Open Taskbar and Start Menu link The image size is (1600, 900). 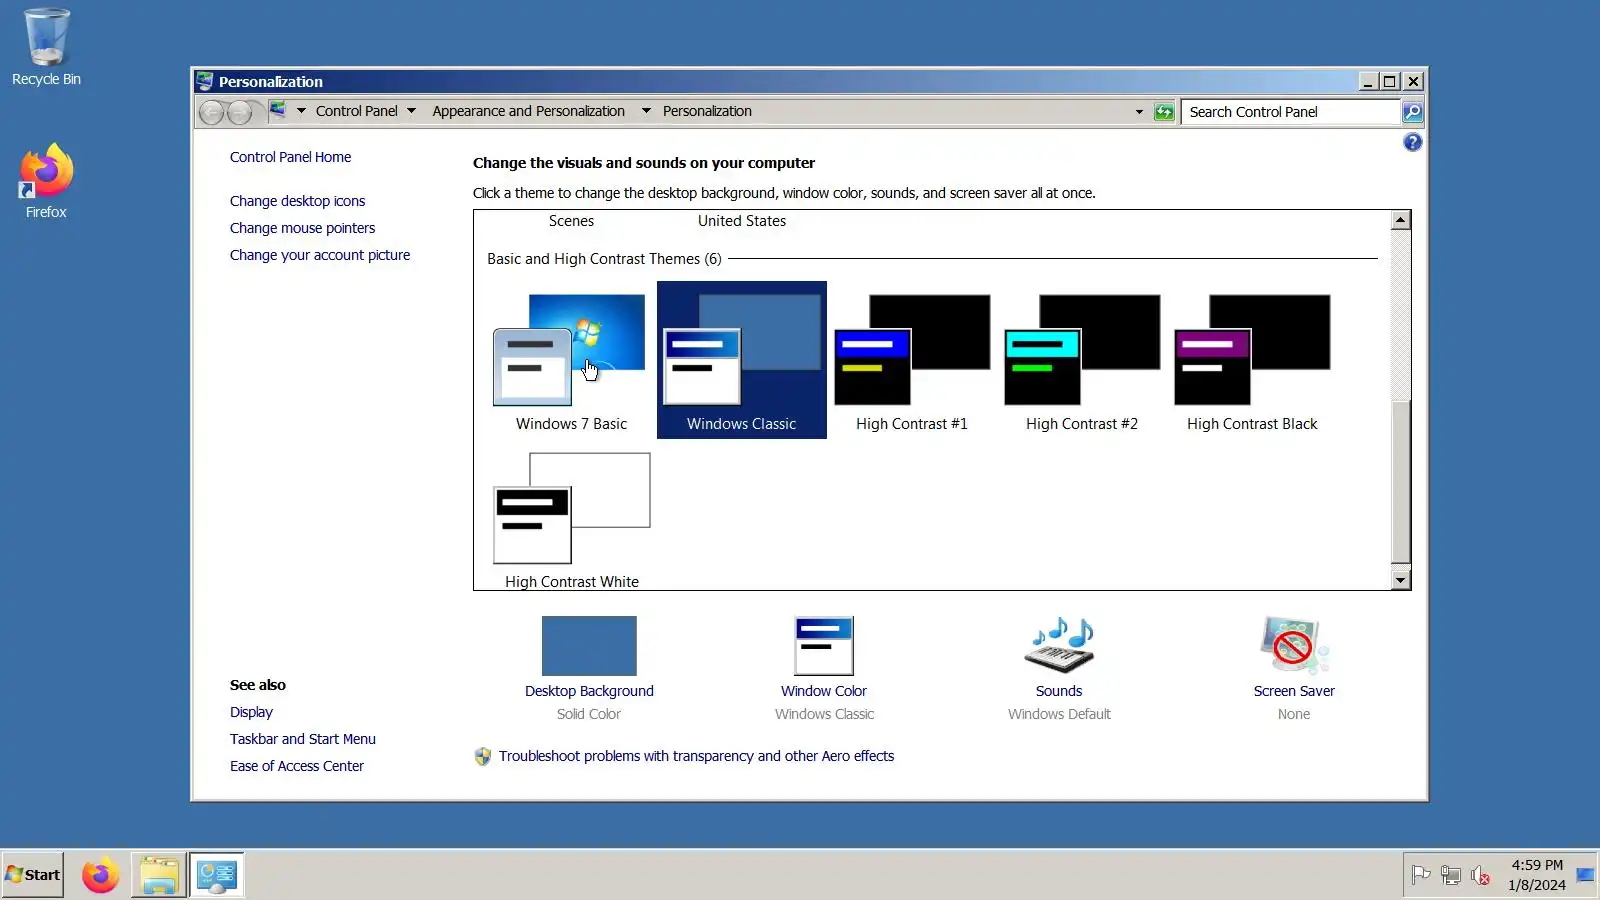[303, 739]
